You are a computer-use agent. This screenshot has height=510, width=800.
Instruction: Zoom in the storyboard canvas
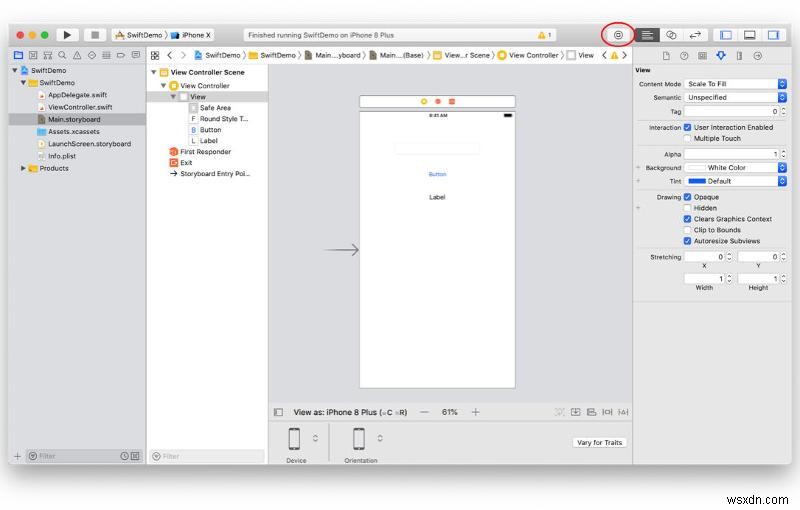tap(476, 412)
